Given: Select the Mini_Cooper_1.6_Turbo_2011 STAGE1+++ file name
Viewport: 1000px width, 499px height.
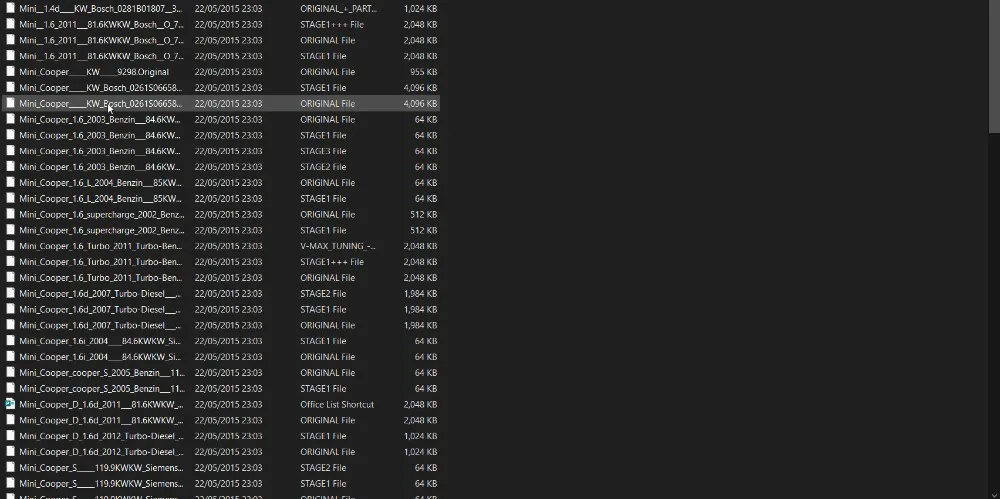Looking at the screenshot, I should [100, 262].
